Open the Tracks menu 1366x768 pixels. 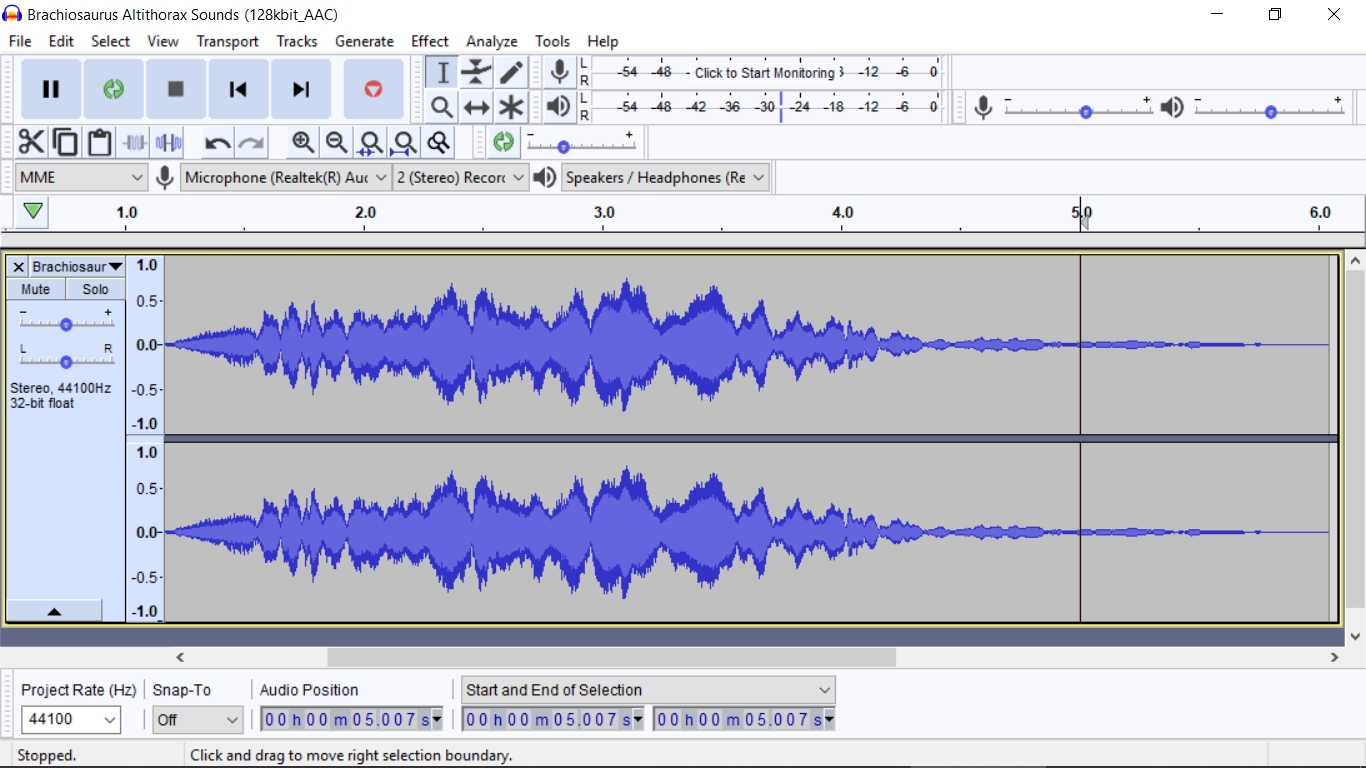click(x=297, y=41)
